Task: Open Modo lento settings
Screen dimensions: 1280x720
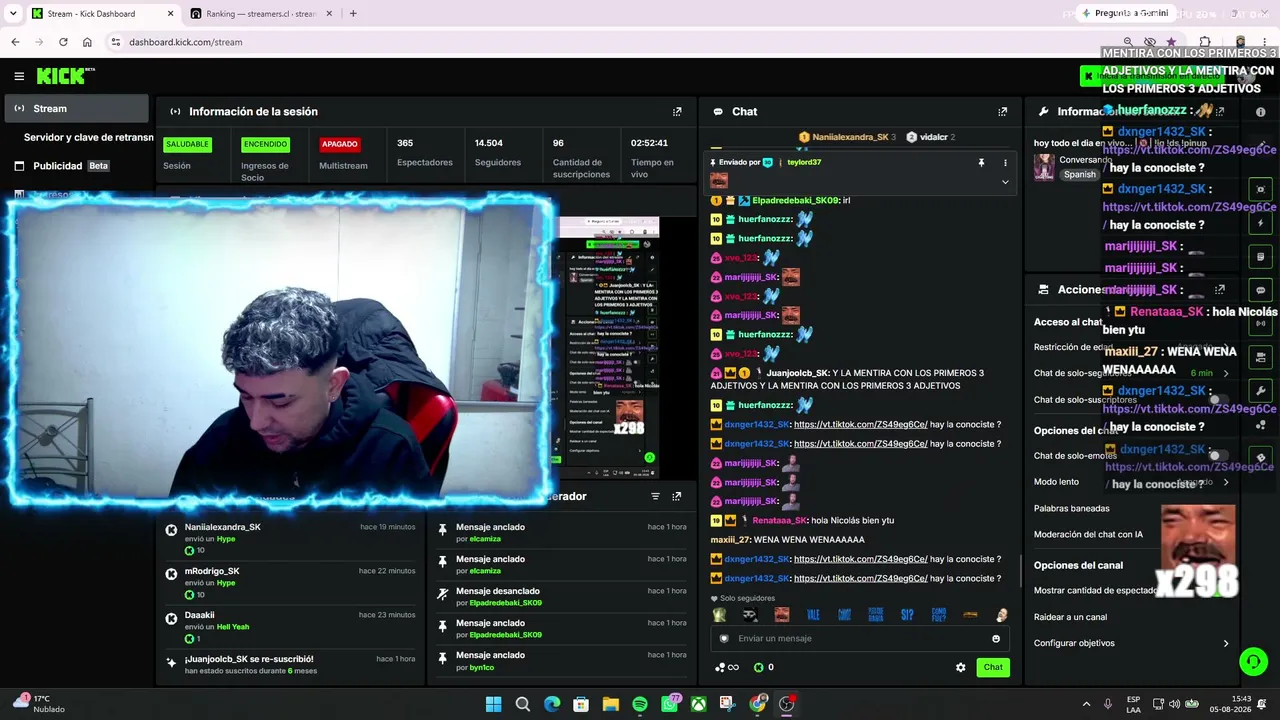Action: (1131, 482)
